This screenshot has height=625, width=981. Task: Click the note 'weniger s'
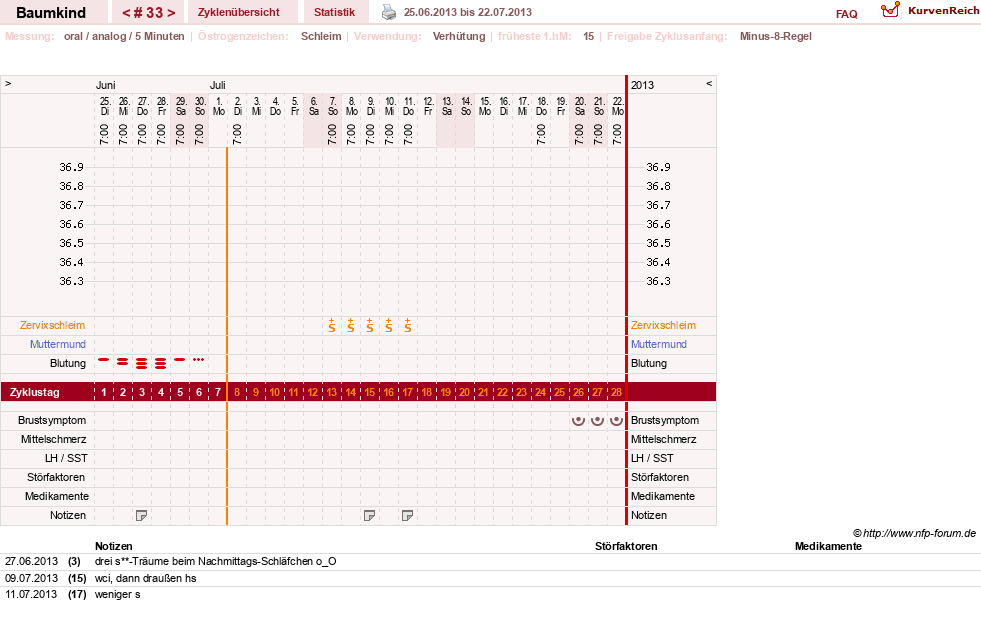(117, 594)
